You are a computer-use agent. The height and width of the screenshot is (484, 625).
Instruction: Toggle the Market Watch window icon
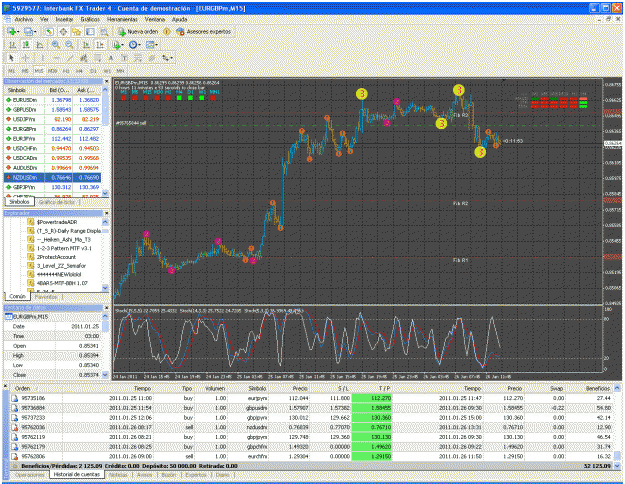(x=49, y=31)
